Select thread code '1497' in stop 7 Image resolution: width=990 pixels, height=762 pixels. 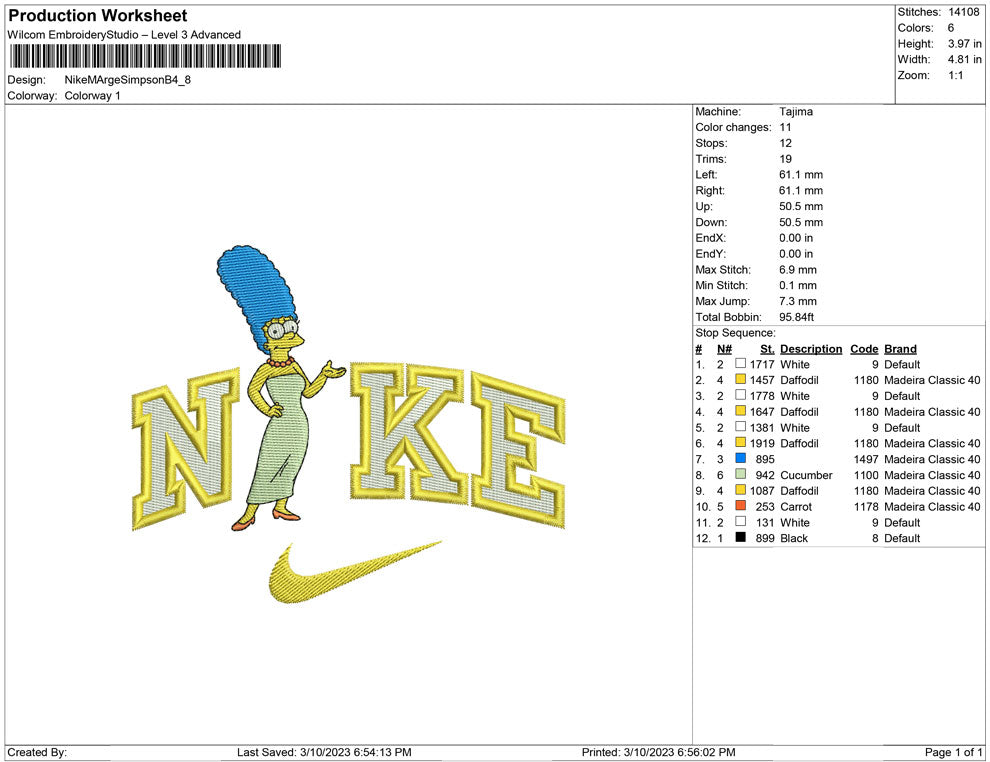coord(866,459)
